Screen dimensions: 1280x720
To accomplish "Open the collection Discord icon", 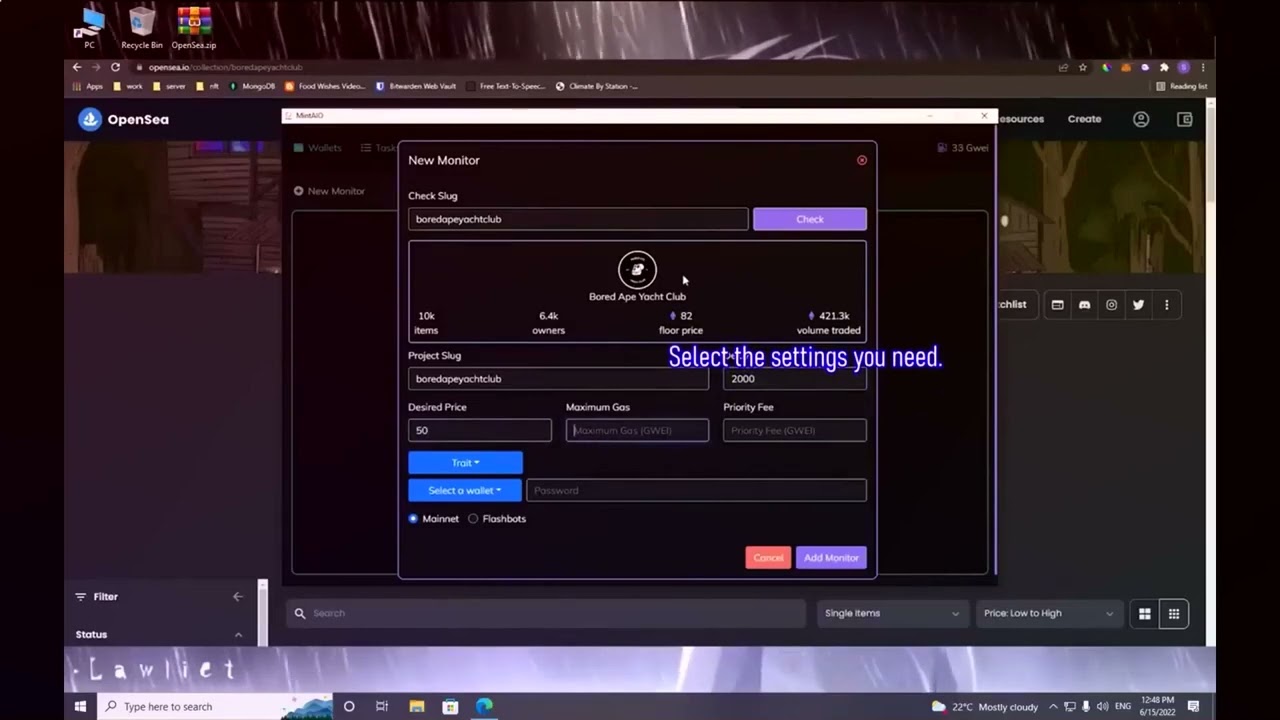I will 1084,305.
